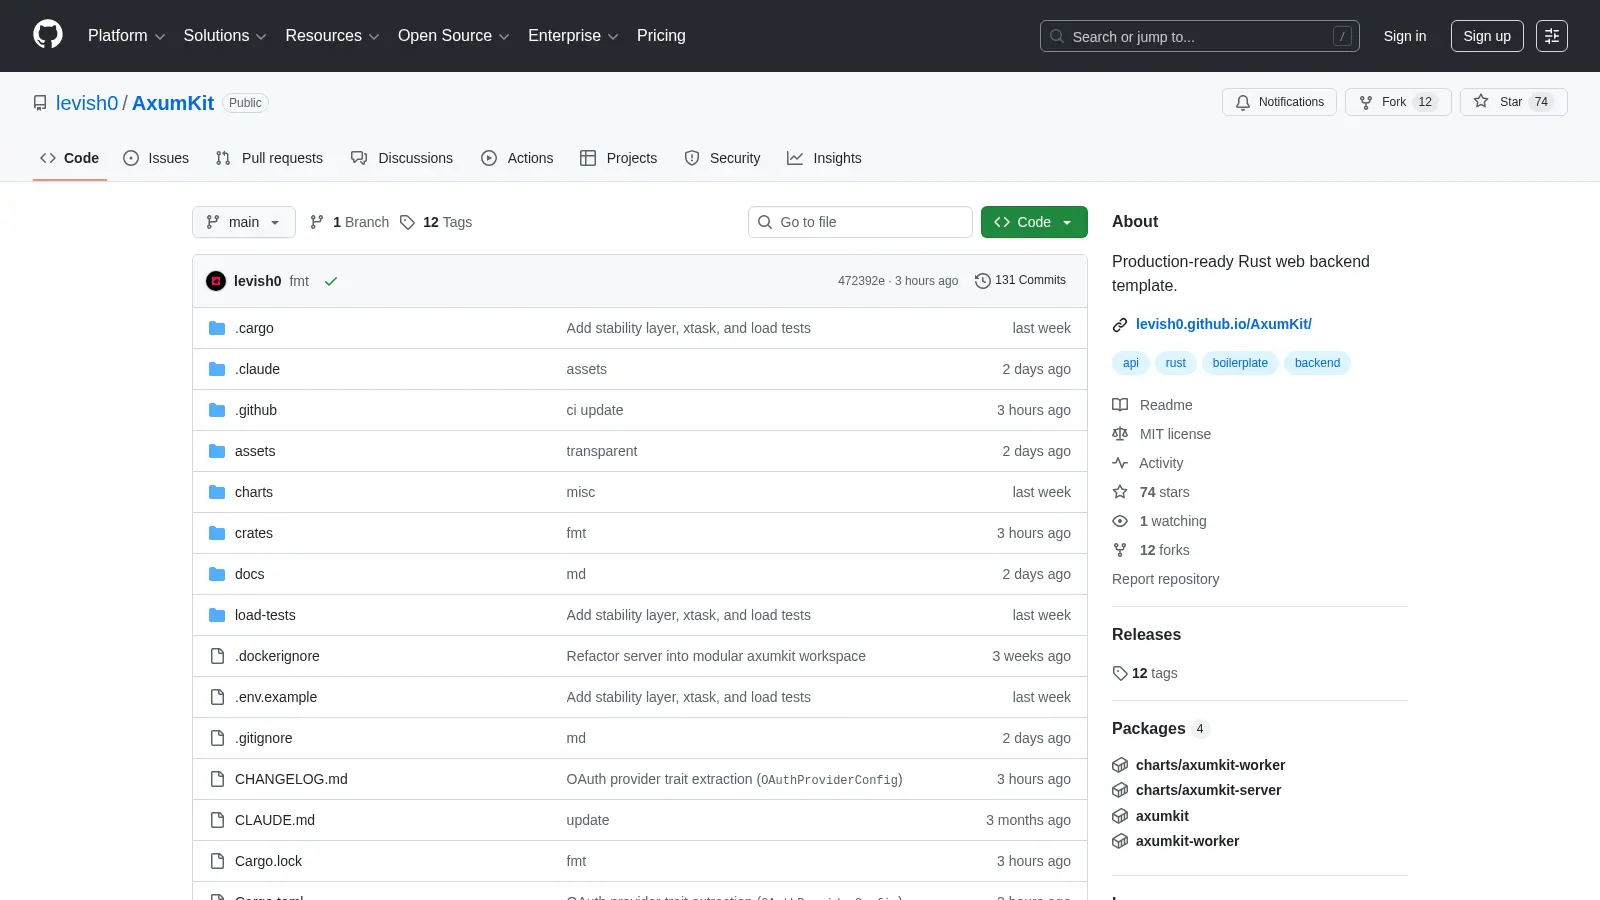Screen dimensions: 1600x900
Task: Expand the Enterprise menu
Action: pos(573,36)
